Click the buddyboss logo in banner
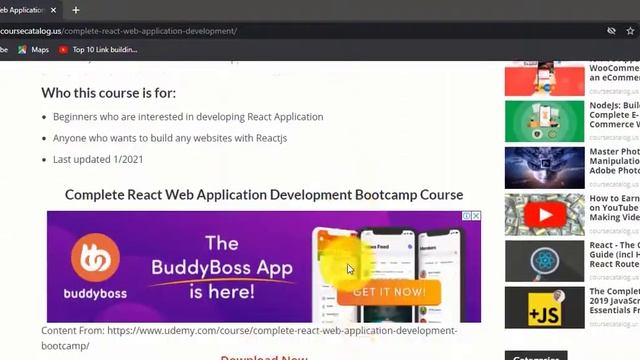Screen dimensions: 640x360 pos(95,266)
